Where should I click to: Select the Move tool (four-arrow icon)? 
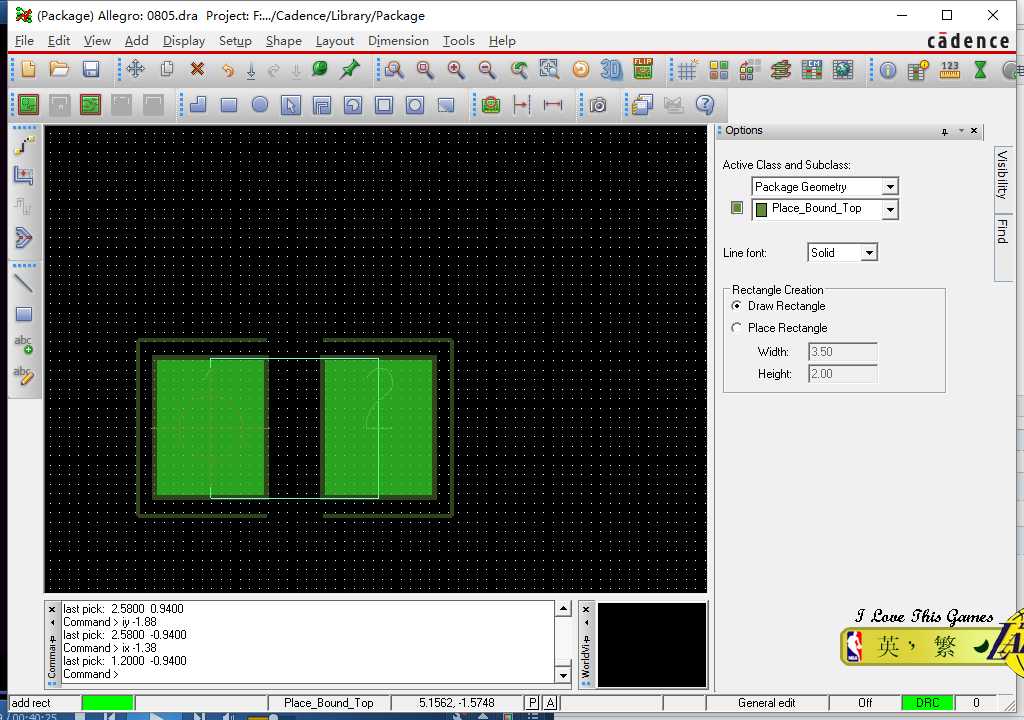pos(136,69)
